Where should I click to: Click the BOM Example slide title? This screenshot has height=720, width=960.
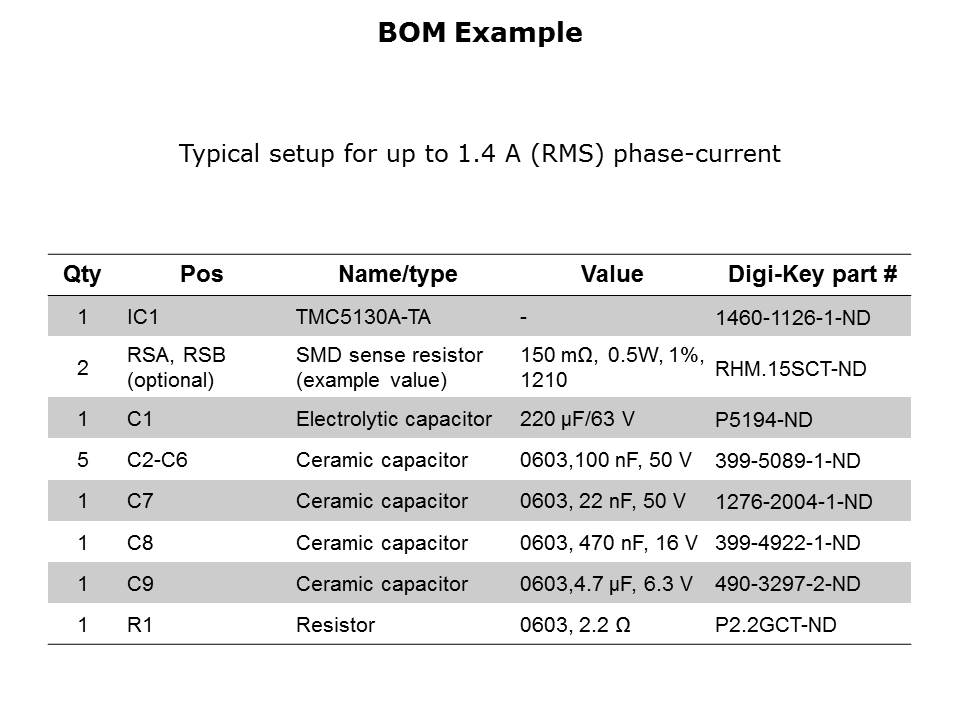coord(480,33)
